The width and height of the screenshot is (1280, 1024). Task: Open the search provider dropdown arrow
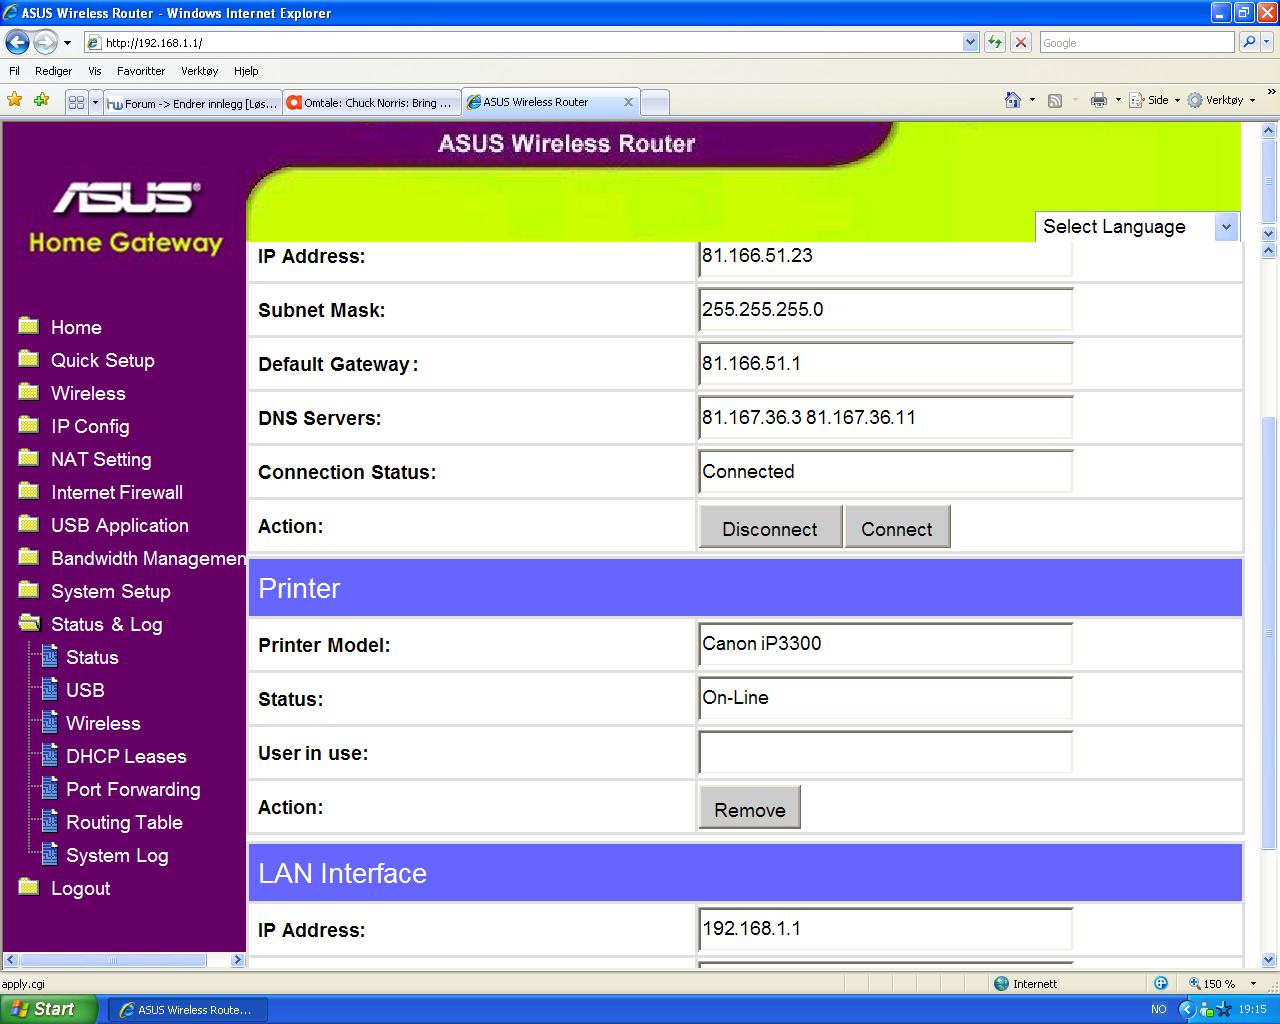pyautogui.click(x=1269, y=42)
